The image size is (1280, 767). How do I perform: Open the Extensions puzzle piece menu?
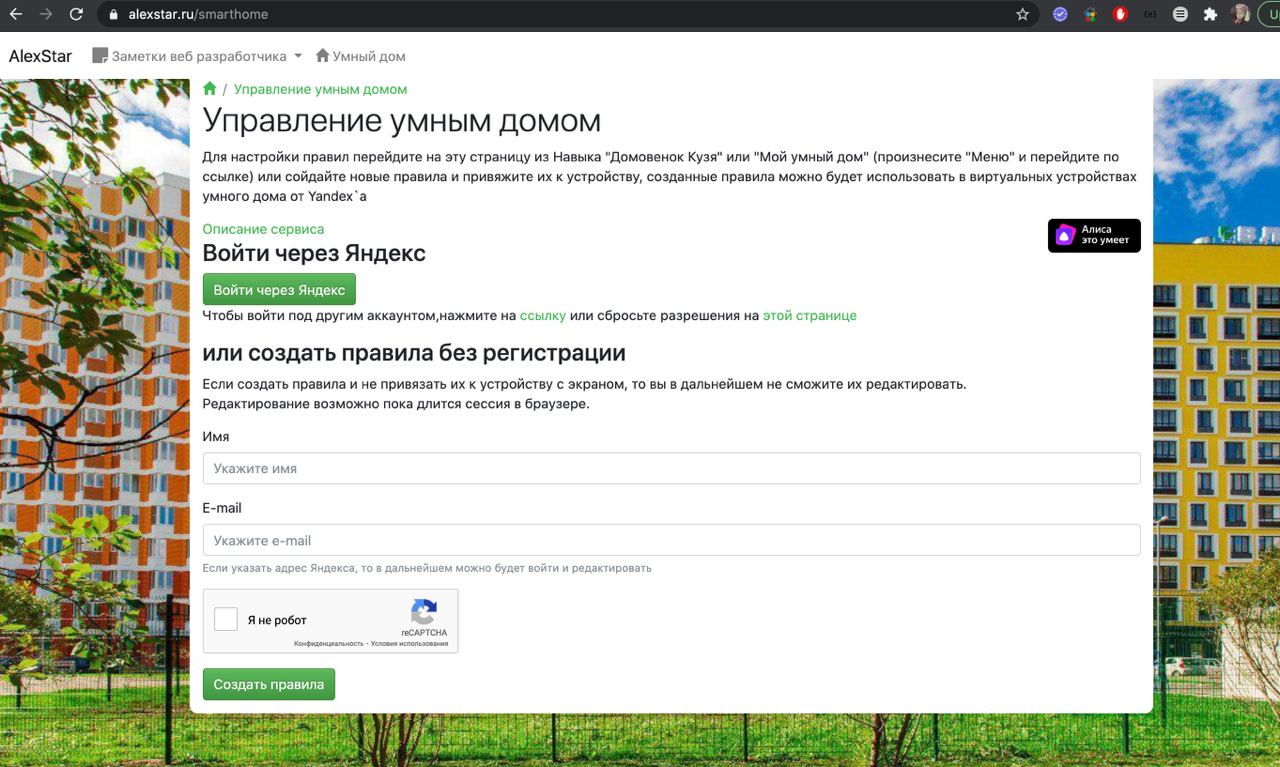1211,15
